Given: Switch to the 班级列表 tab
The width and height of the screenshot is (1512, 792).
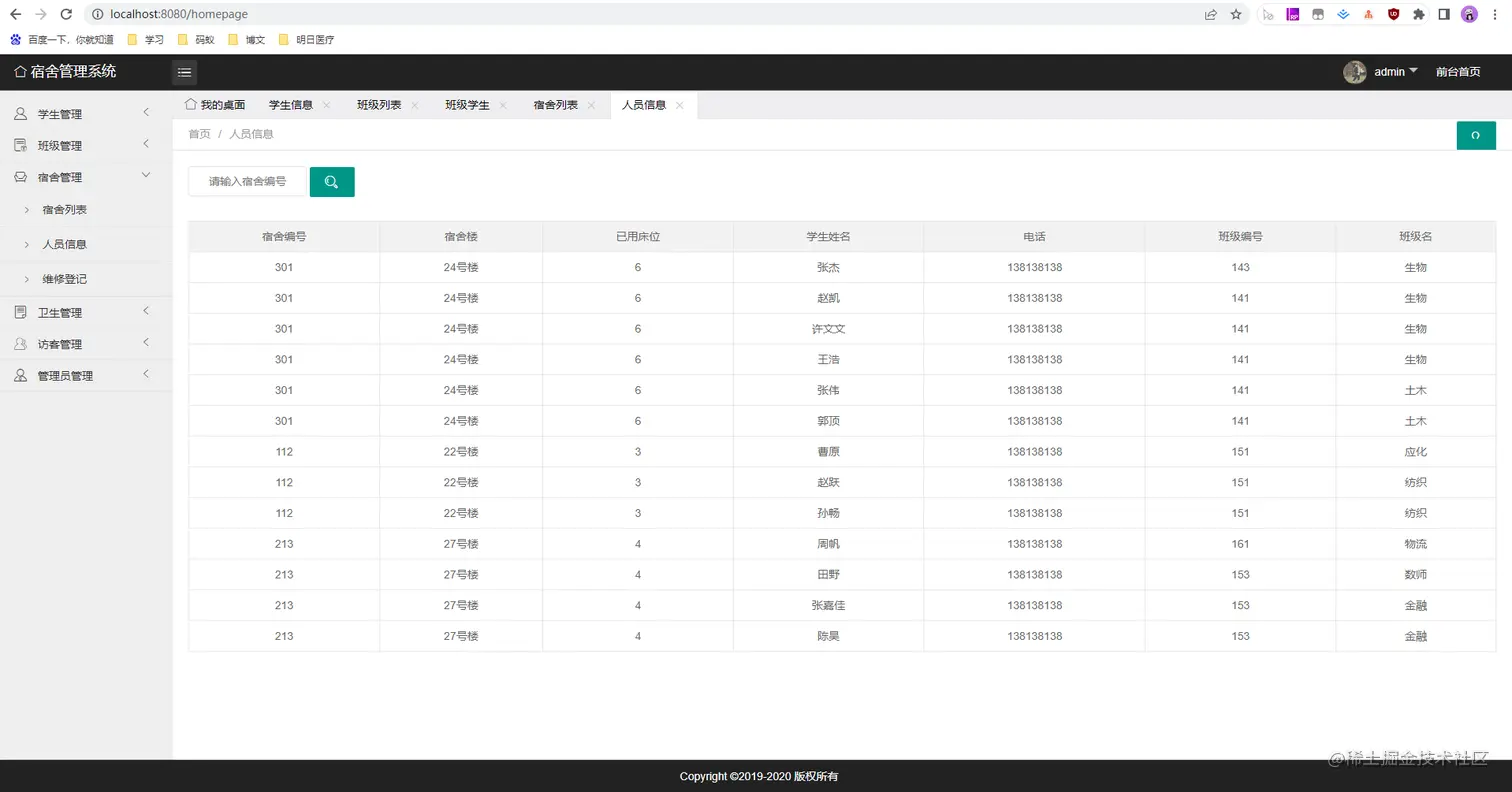Looking at the screenshot, I should [x=379, y=105].
